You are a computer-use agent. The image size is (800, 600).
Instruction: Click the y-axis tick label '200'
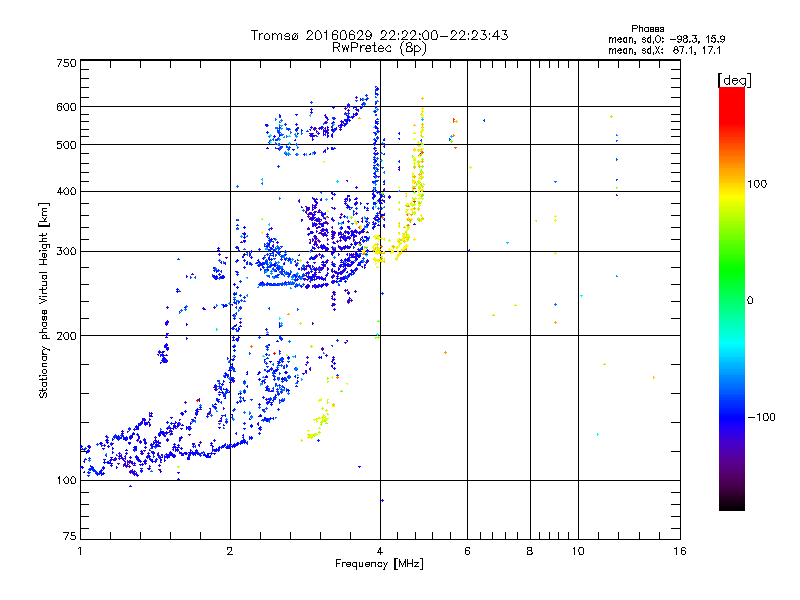[x=66, y=336]
